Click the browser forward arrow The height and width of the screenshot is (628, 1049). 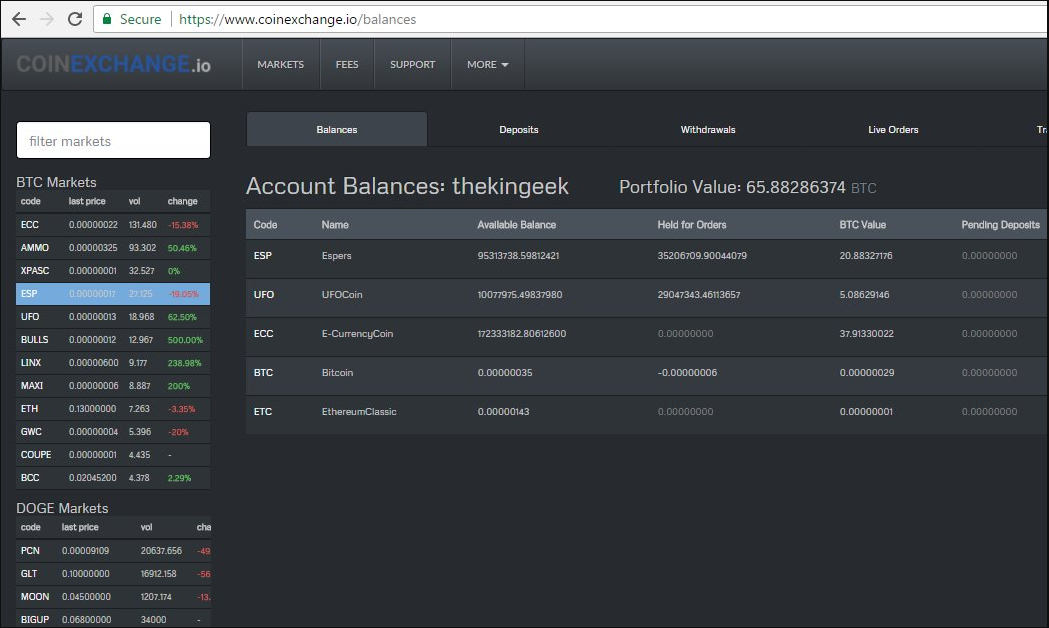[47, 19]
